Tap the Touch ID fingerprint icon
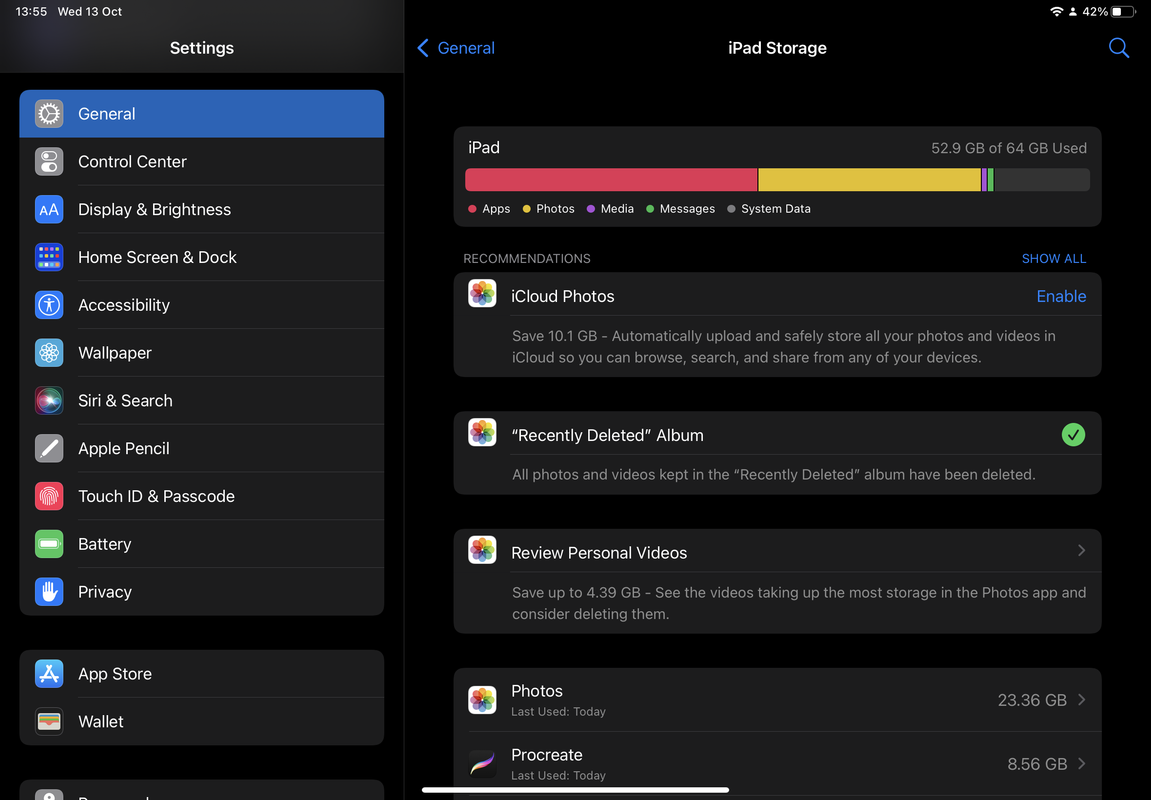1151x800 pixels. point(49,496)
